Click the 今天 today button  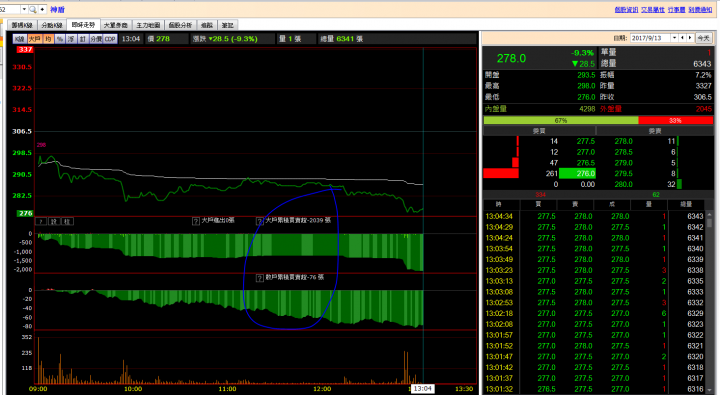(703, 38)
